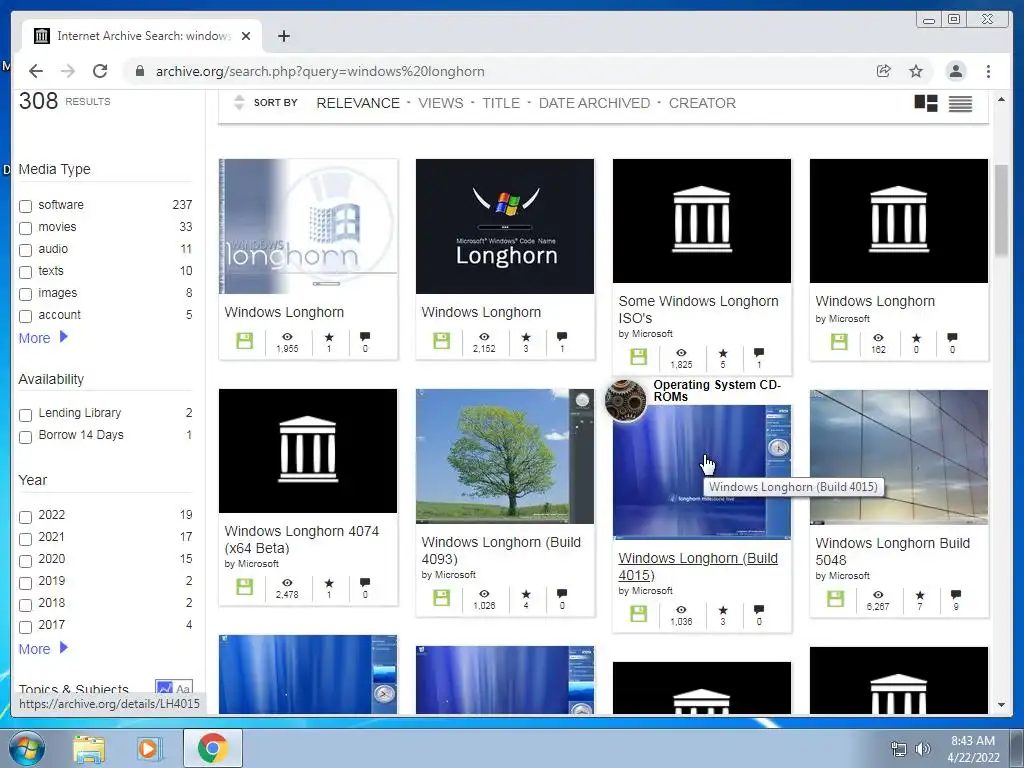Filter results by year 2019
Image resolution: width=1024 pixels, height=768 pixels.
point(25,583)
